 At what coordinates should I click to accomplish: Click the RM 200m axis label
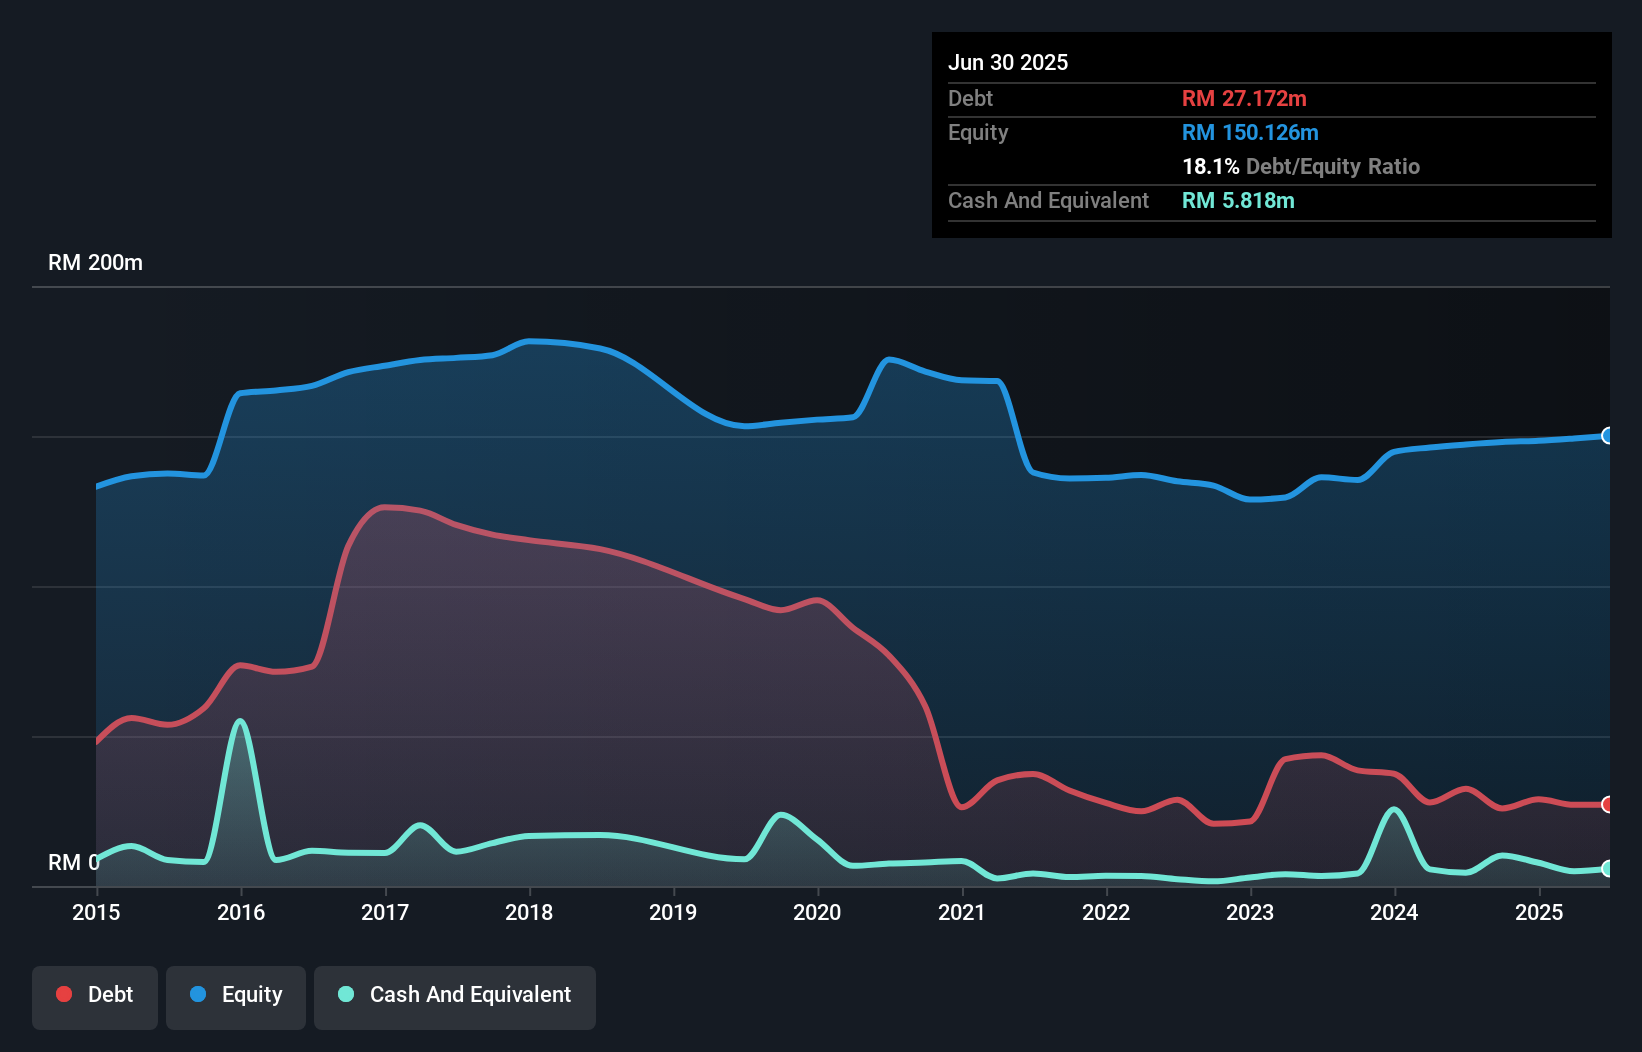95,262
